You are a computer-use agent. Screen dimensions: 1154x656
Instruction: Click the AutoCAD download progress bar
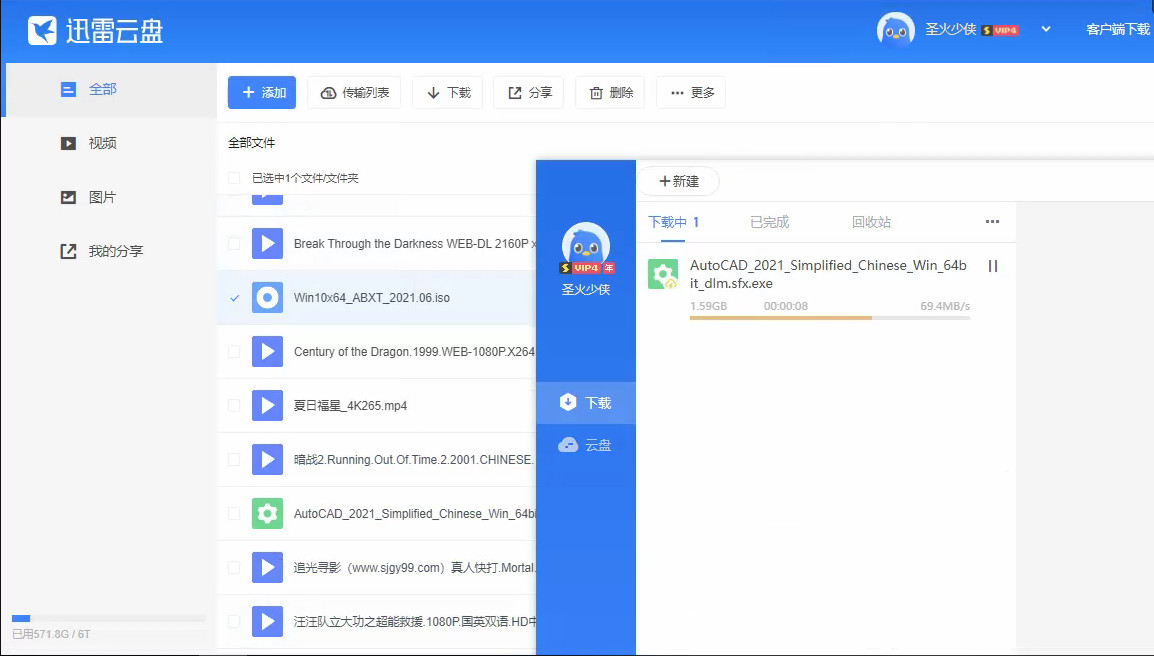click(x=829, y=318)
